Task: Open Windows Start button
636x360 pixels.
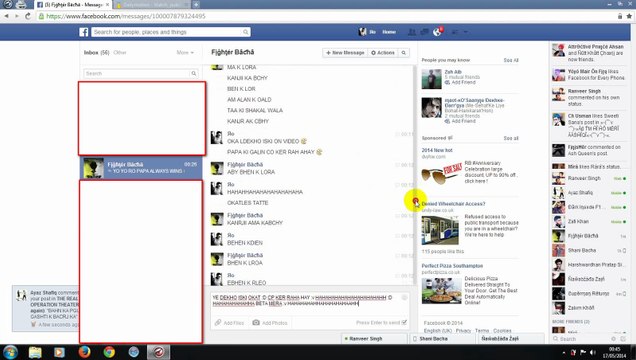Action: pyautogui.click(x=10, y=352)
